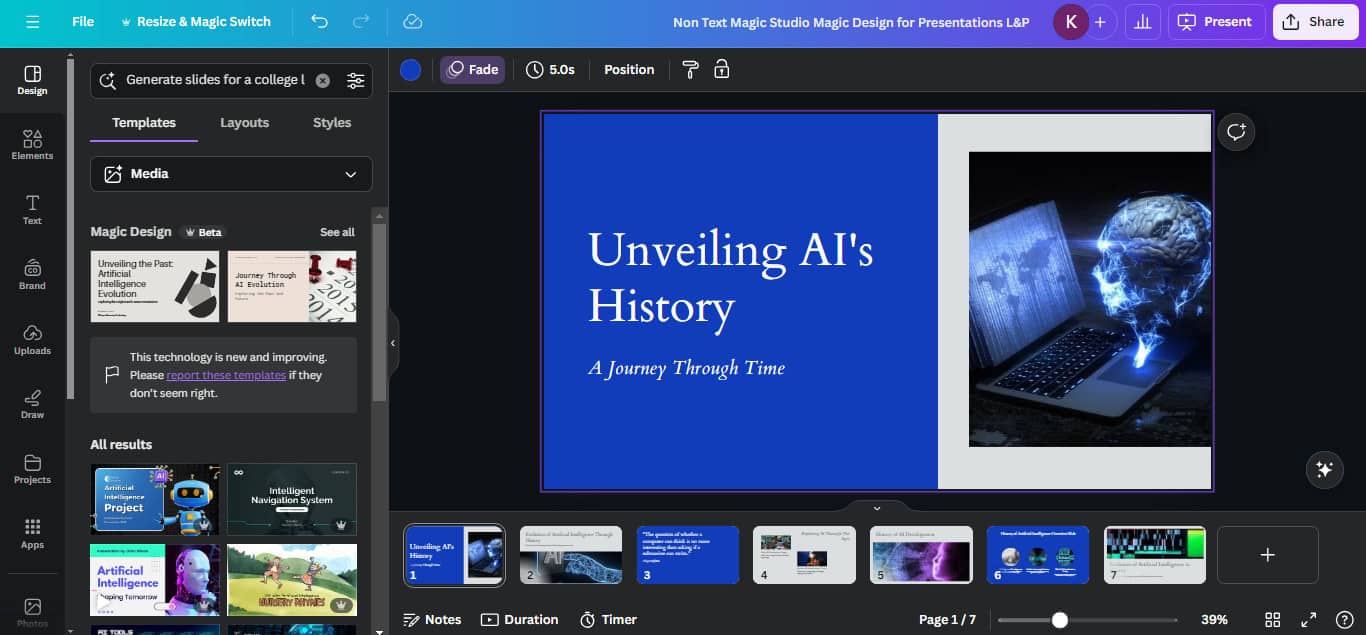Open the blue background color swatch
This screenshot has height=635, width=1366.
coord(410,69)
